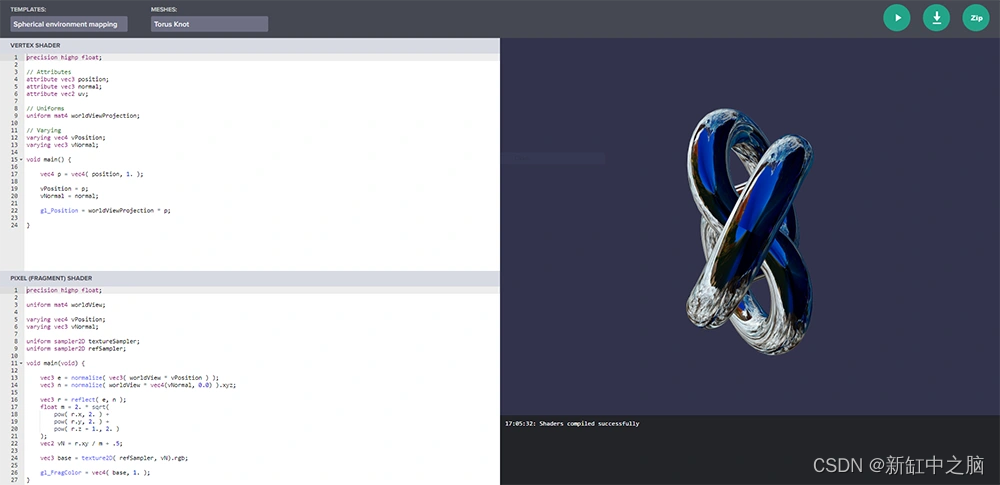Click 'uniform mat4 worldView;' in fragment shader

tap(66, 305)
